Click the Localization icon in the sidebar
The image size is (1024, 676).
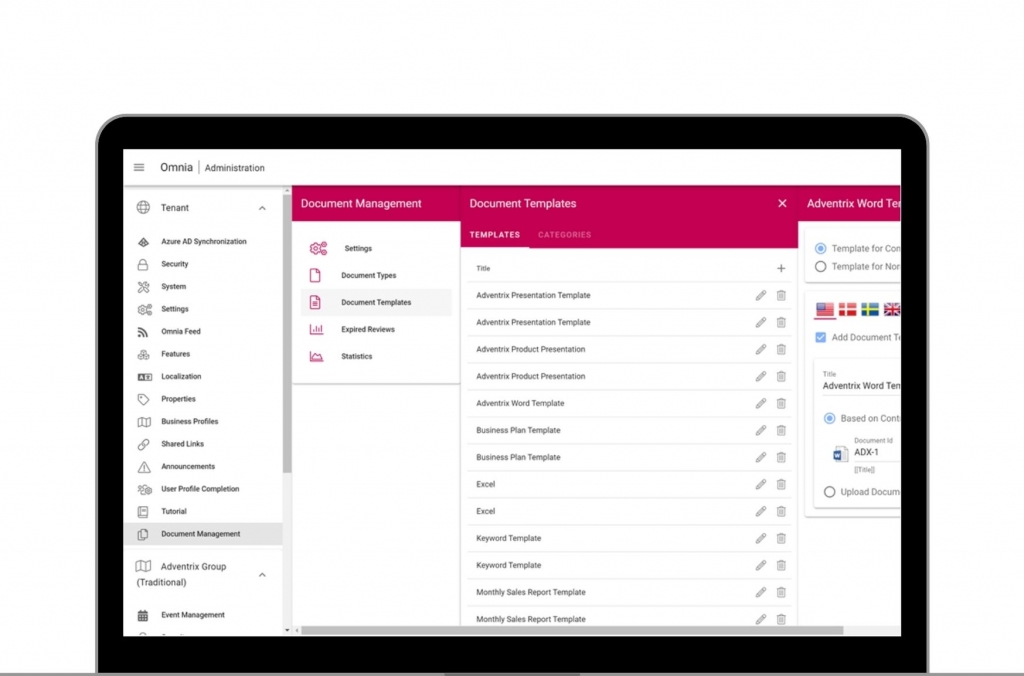coord(144,377)
